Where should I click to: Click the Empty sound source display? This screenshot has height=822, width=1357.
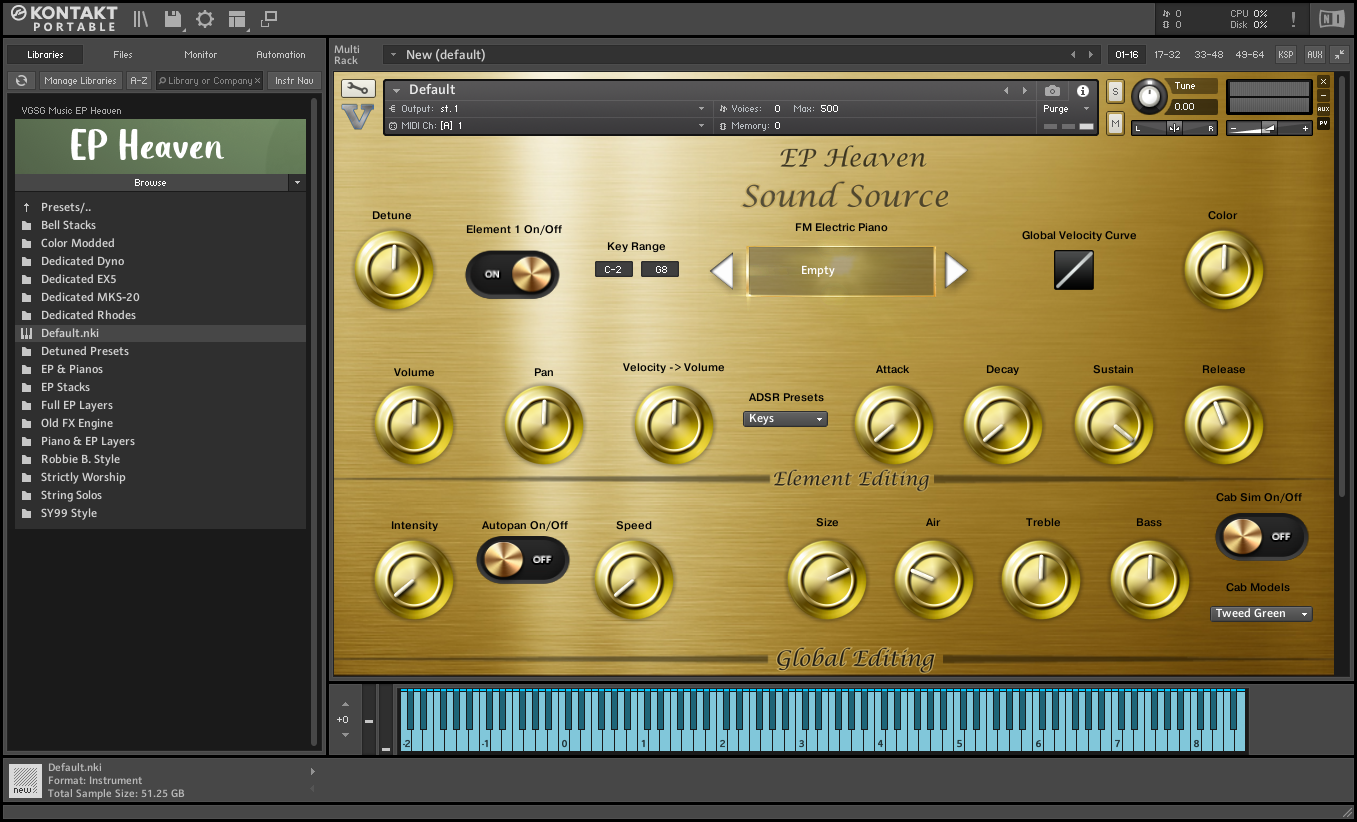841,271
